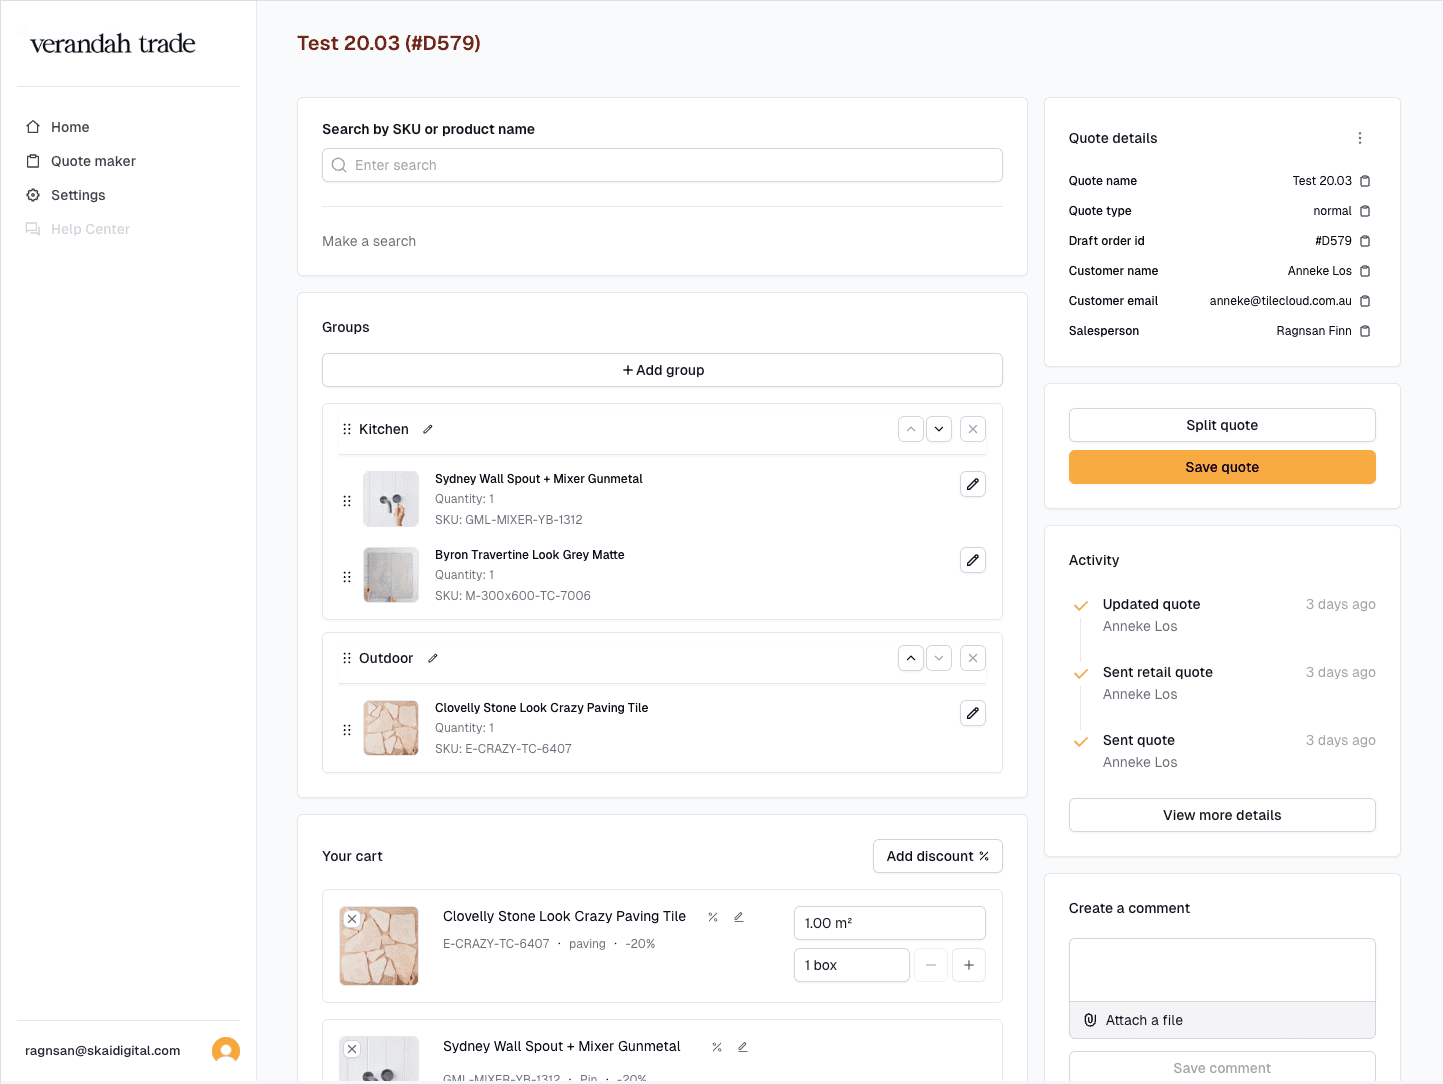
Task: Remove Sydney Wall Spout from cart
Action: point(352,1049)
